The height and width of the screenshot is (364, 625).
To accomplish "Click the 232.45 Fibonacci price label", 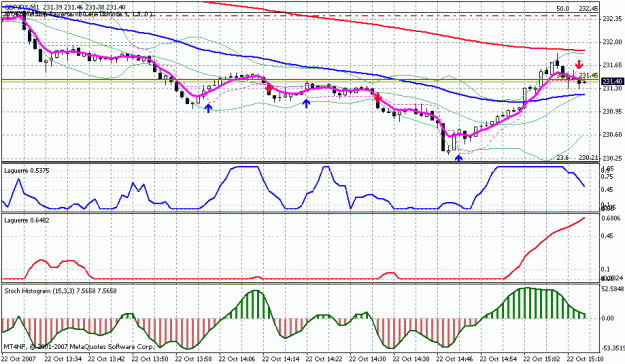I will point(589,8).
